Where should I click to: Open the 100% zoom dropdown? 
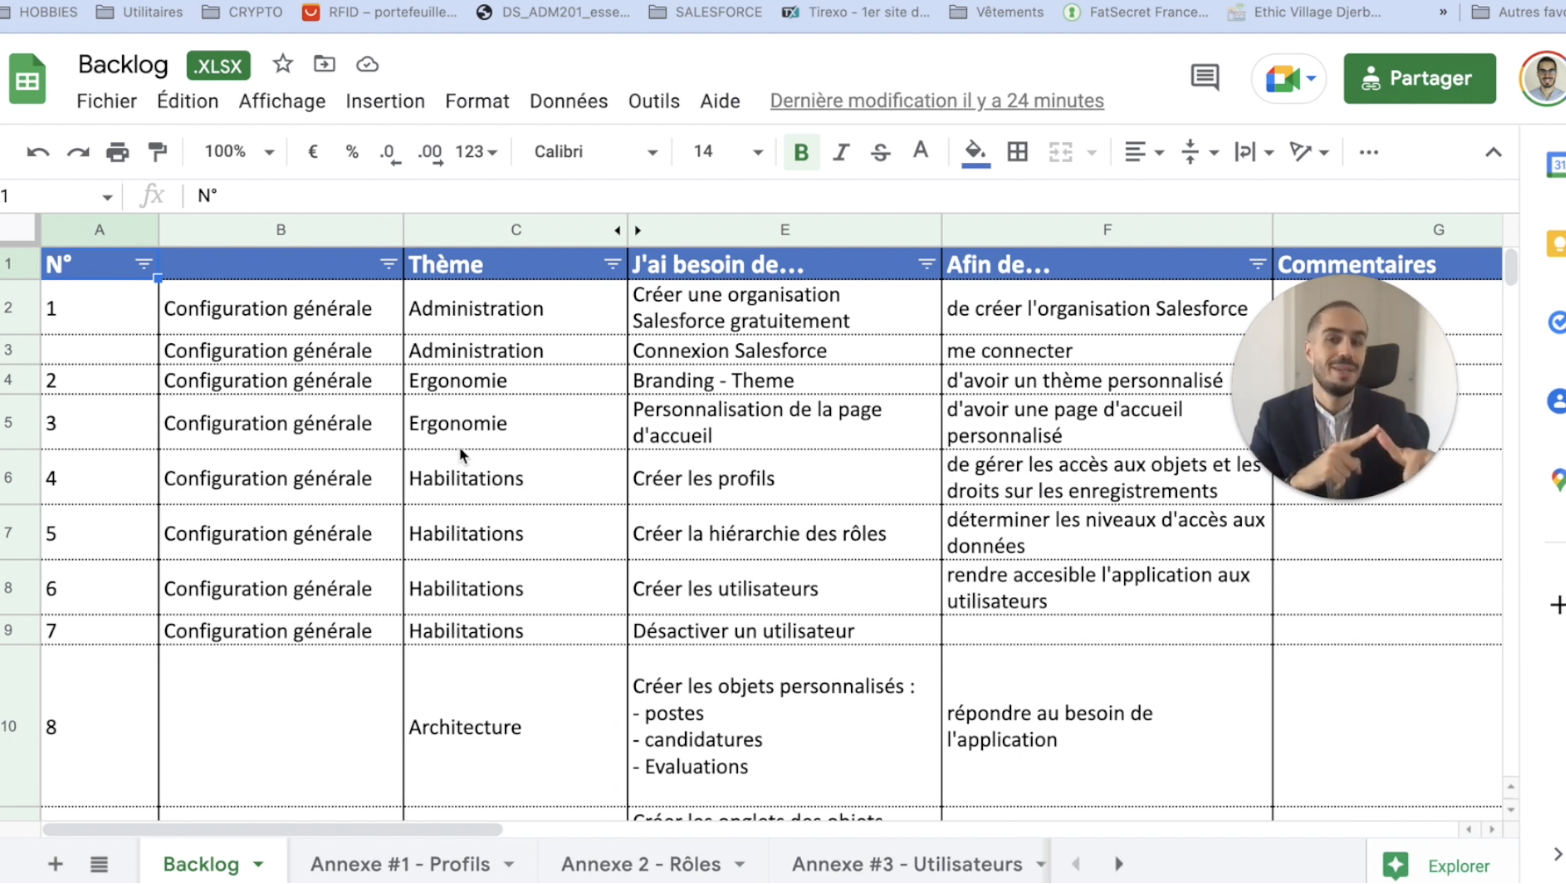(x=239, y=152)
